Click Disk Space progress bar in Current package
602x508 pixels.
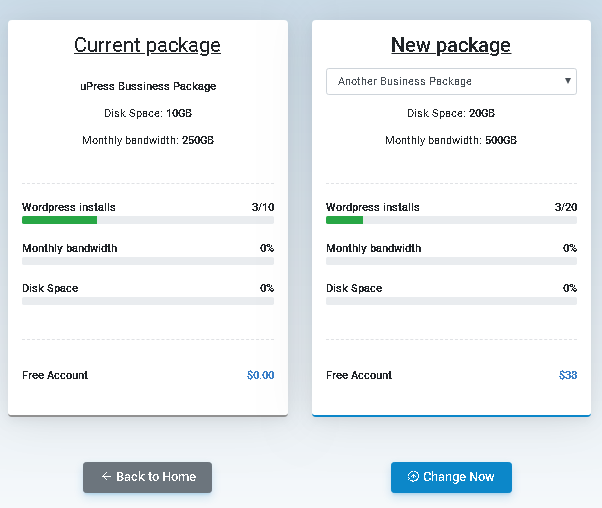(x=148, y=301)
